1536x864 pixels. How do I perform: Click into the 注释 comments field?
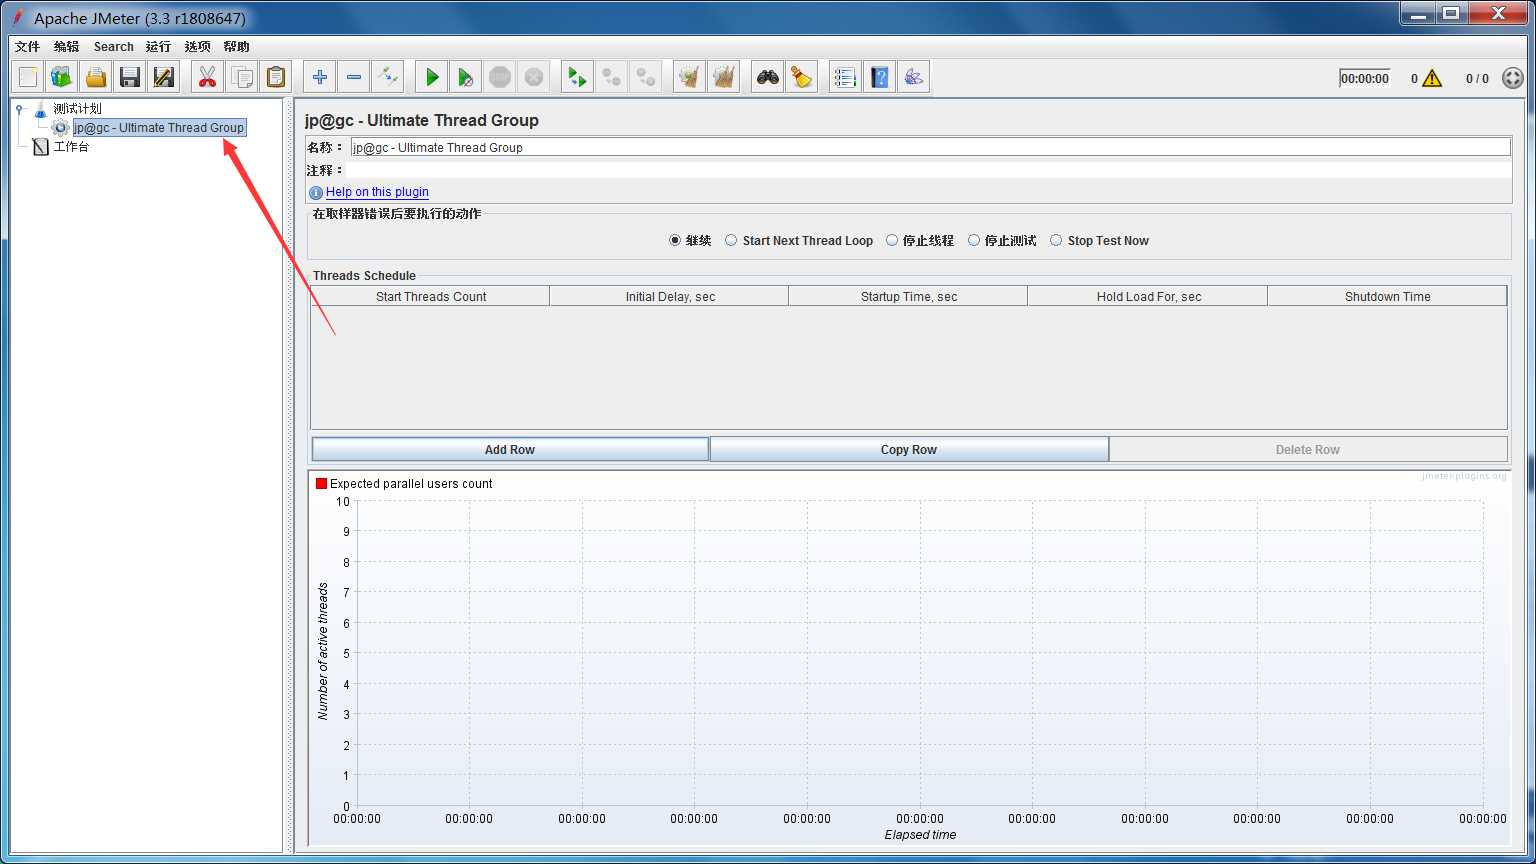tap(930, 170)
